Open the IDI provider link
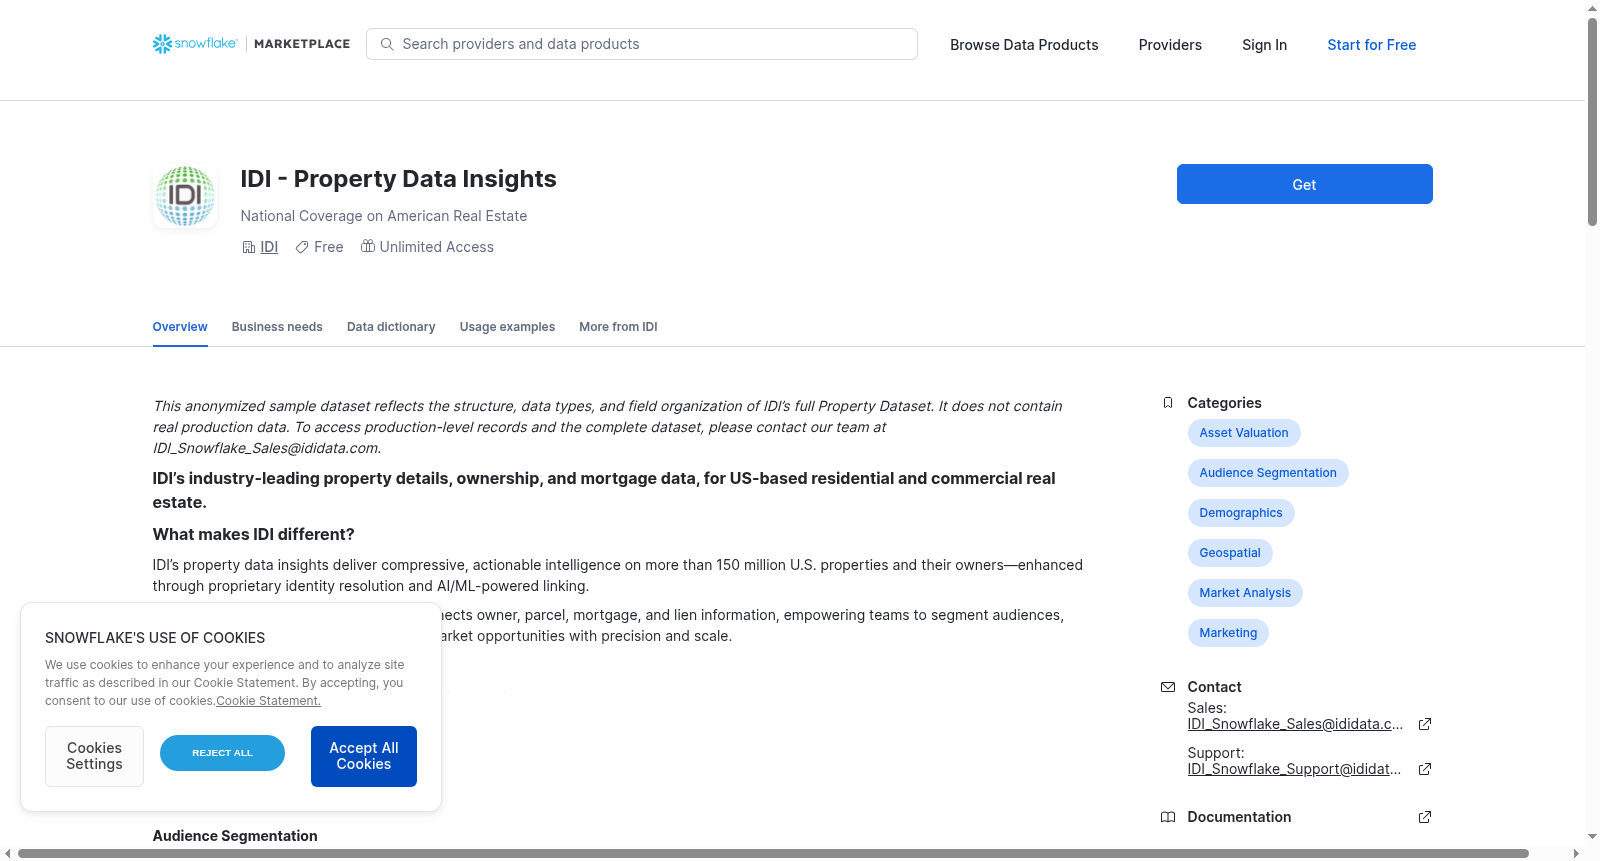Image resolution: width=1600 pixels, height=861 pixels. click(269, 247)
